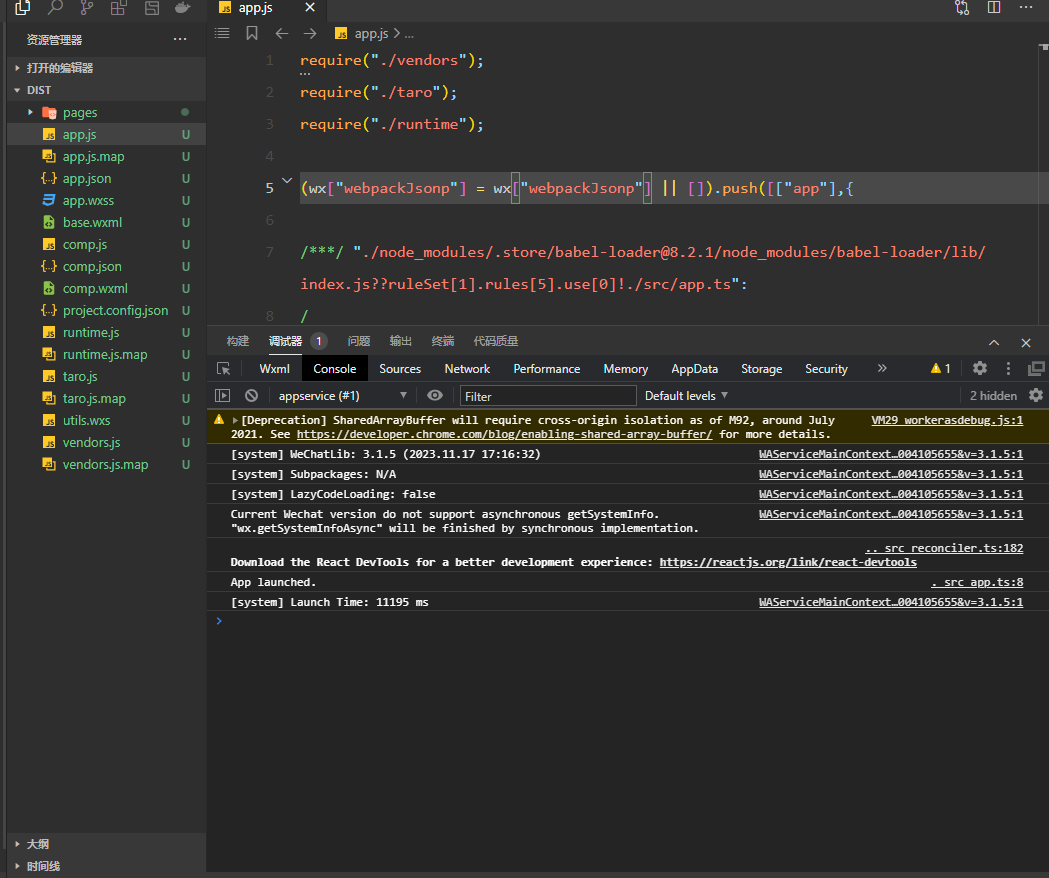Switch to the Network tab
Viewport: 1049px width, 878px height.
467,369
